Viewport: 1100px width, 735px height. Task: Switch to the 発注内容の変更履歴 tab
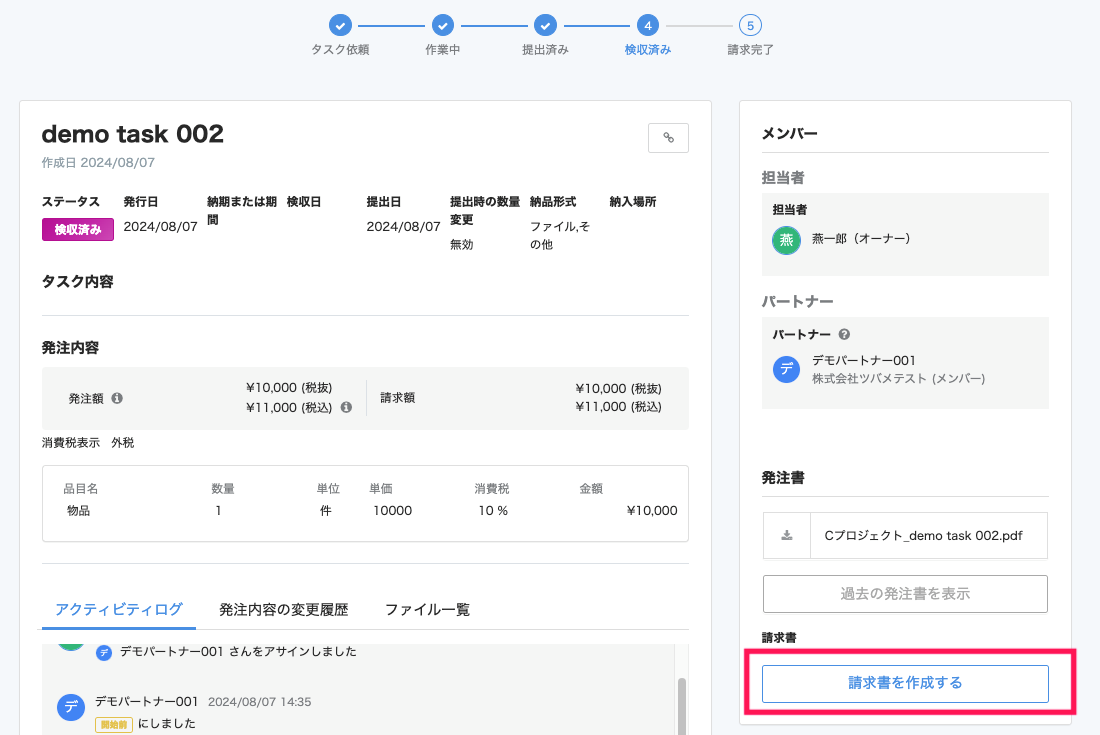tap(283, 609)
